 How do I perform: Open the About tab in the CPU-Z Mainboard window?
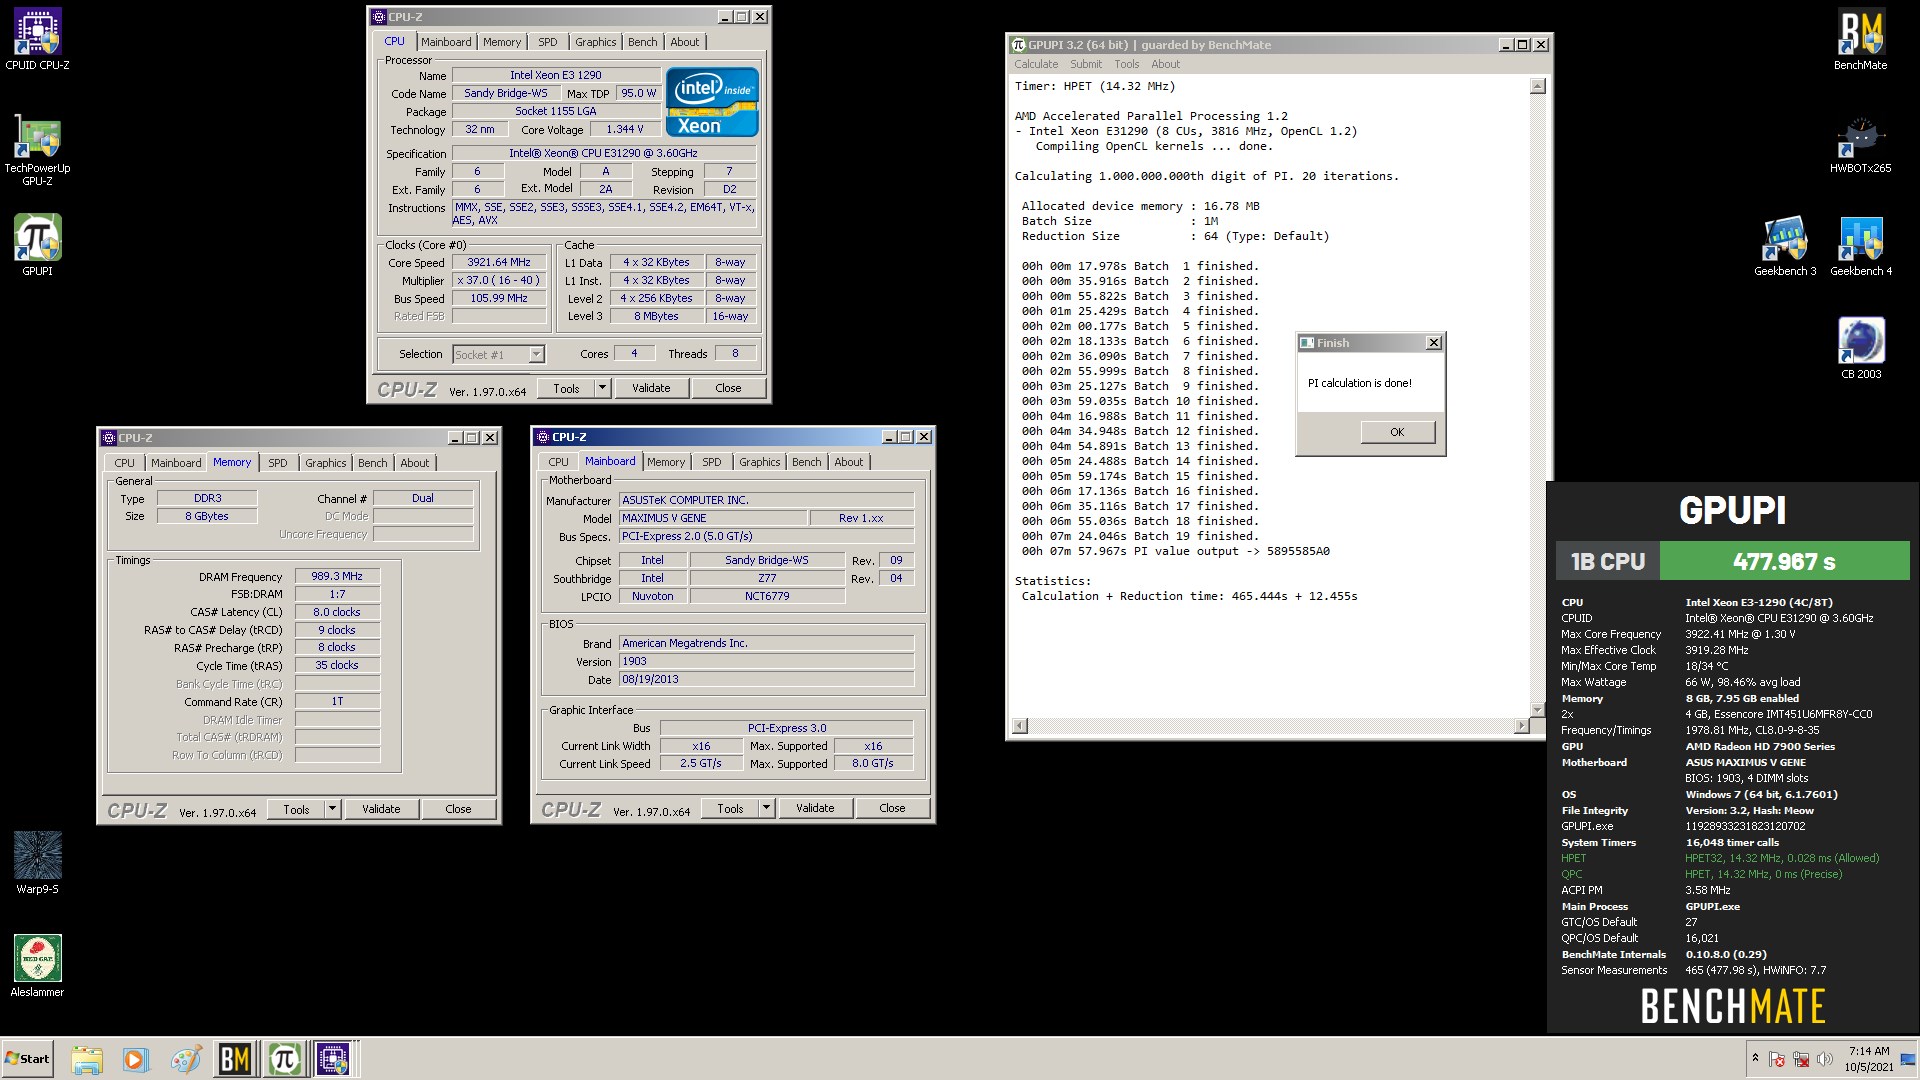(848, 462)
